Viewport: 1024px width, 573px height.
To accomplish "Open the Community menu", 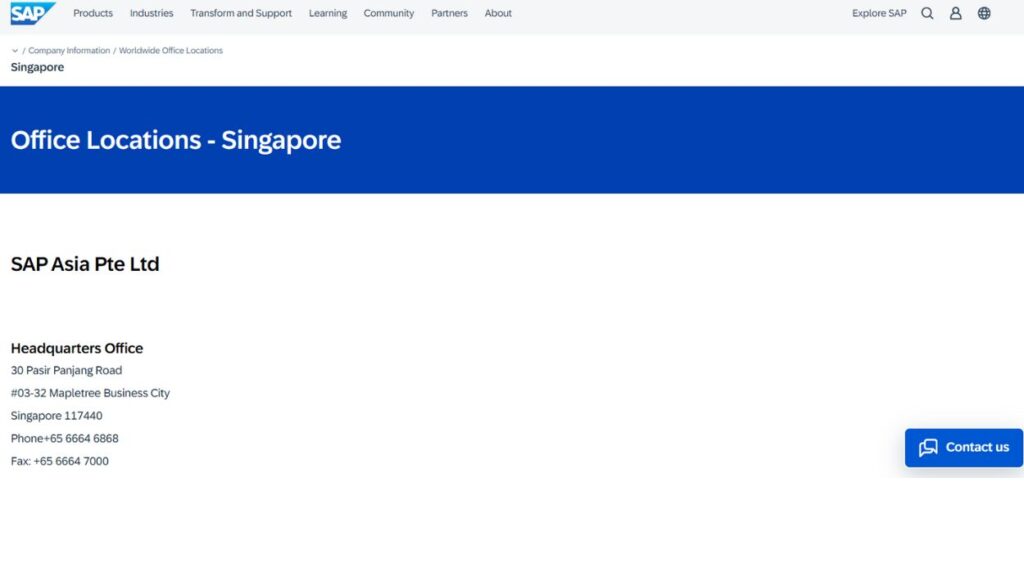I will [389, 13].
